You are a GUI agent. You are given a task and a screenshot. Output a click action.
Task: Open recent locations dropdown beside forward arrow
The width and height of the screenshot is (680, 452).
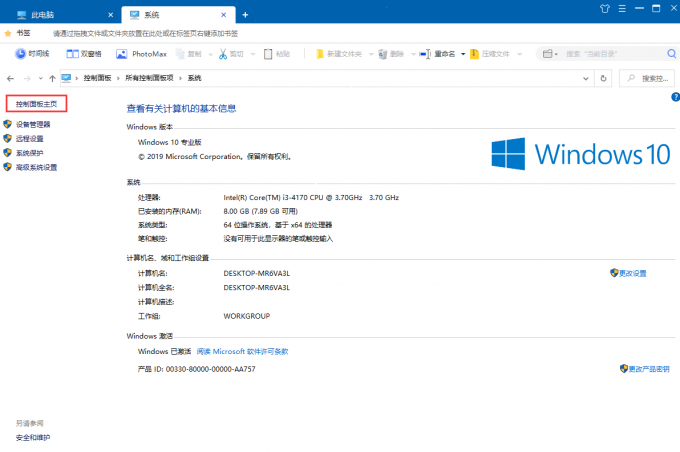point(40,79)
